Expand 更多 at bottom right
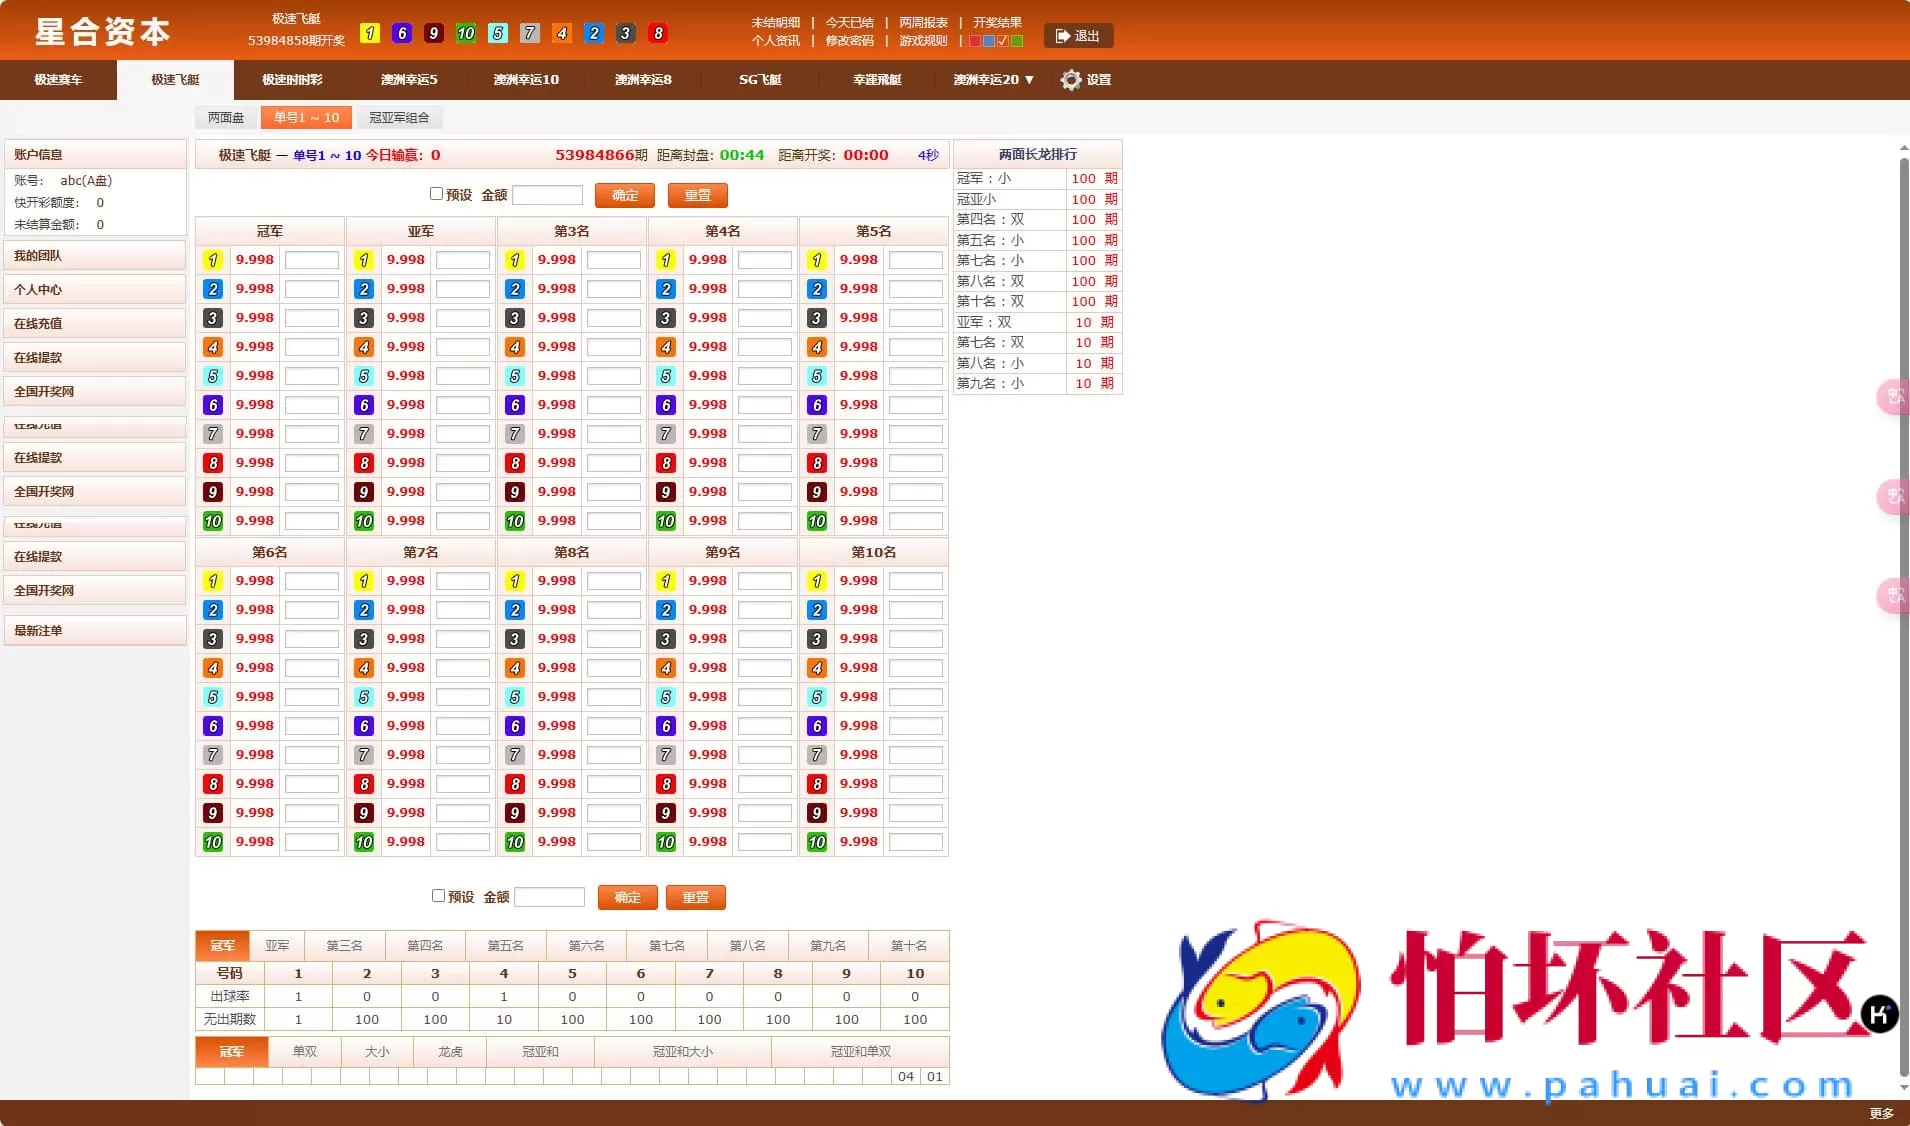 (1879, 1113)
